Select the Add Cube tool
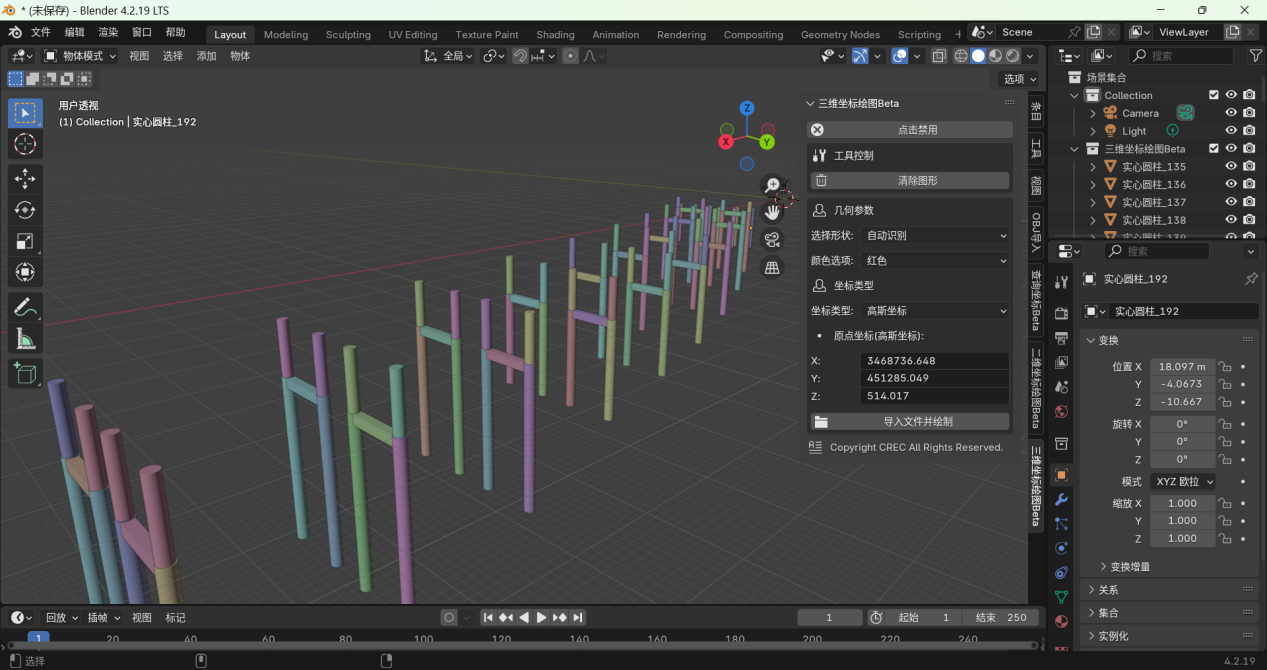This screenshot has height=670, width=1267. pos(25,373)
